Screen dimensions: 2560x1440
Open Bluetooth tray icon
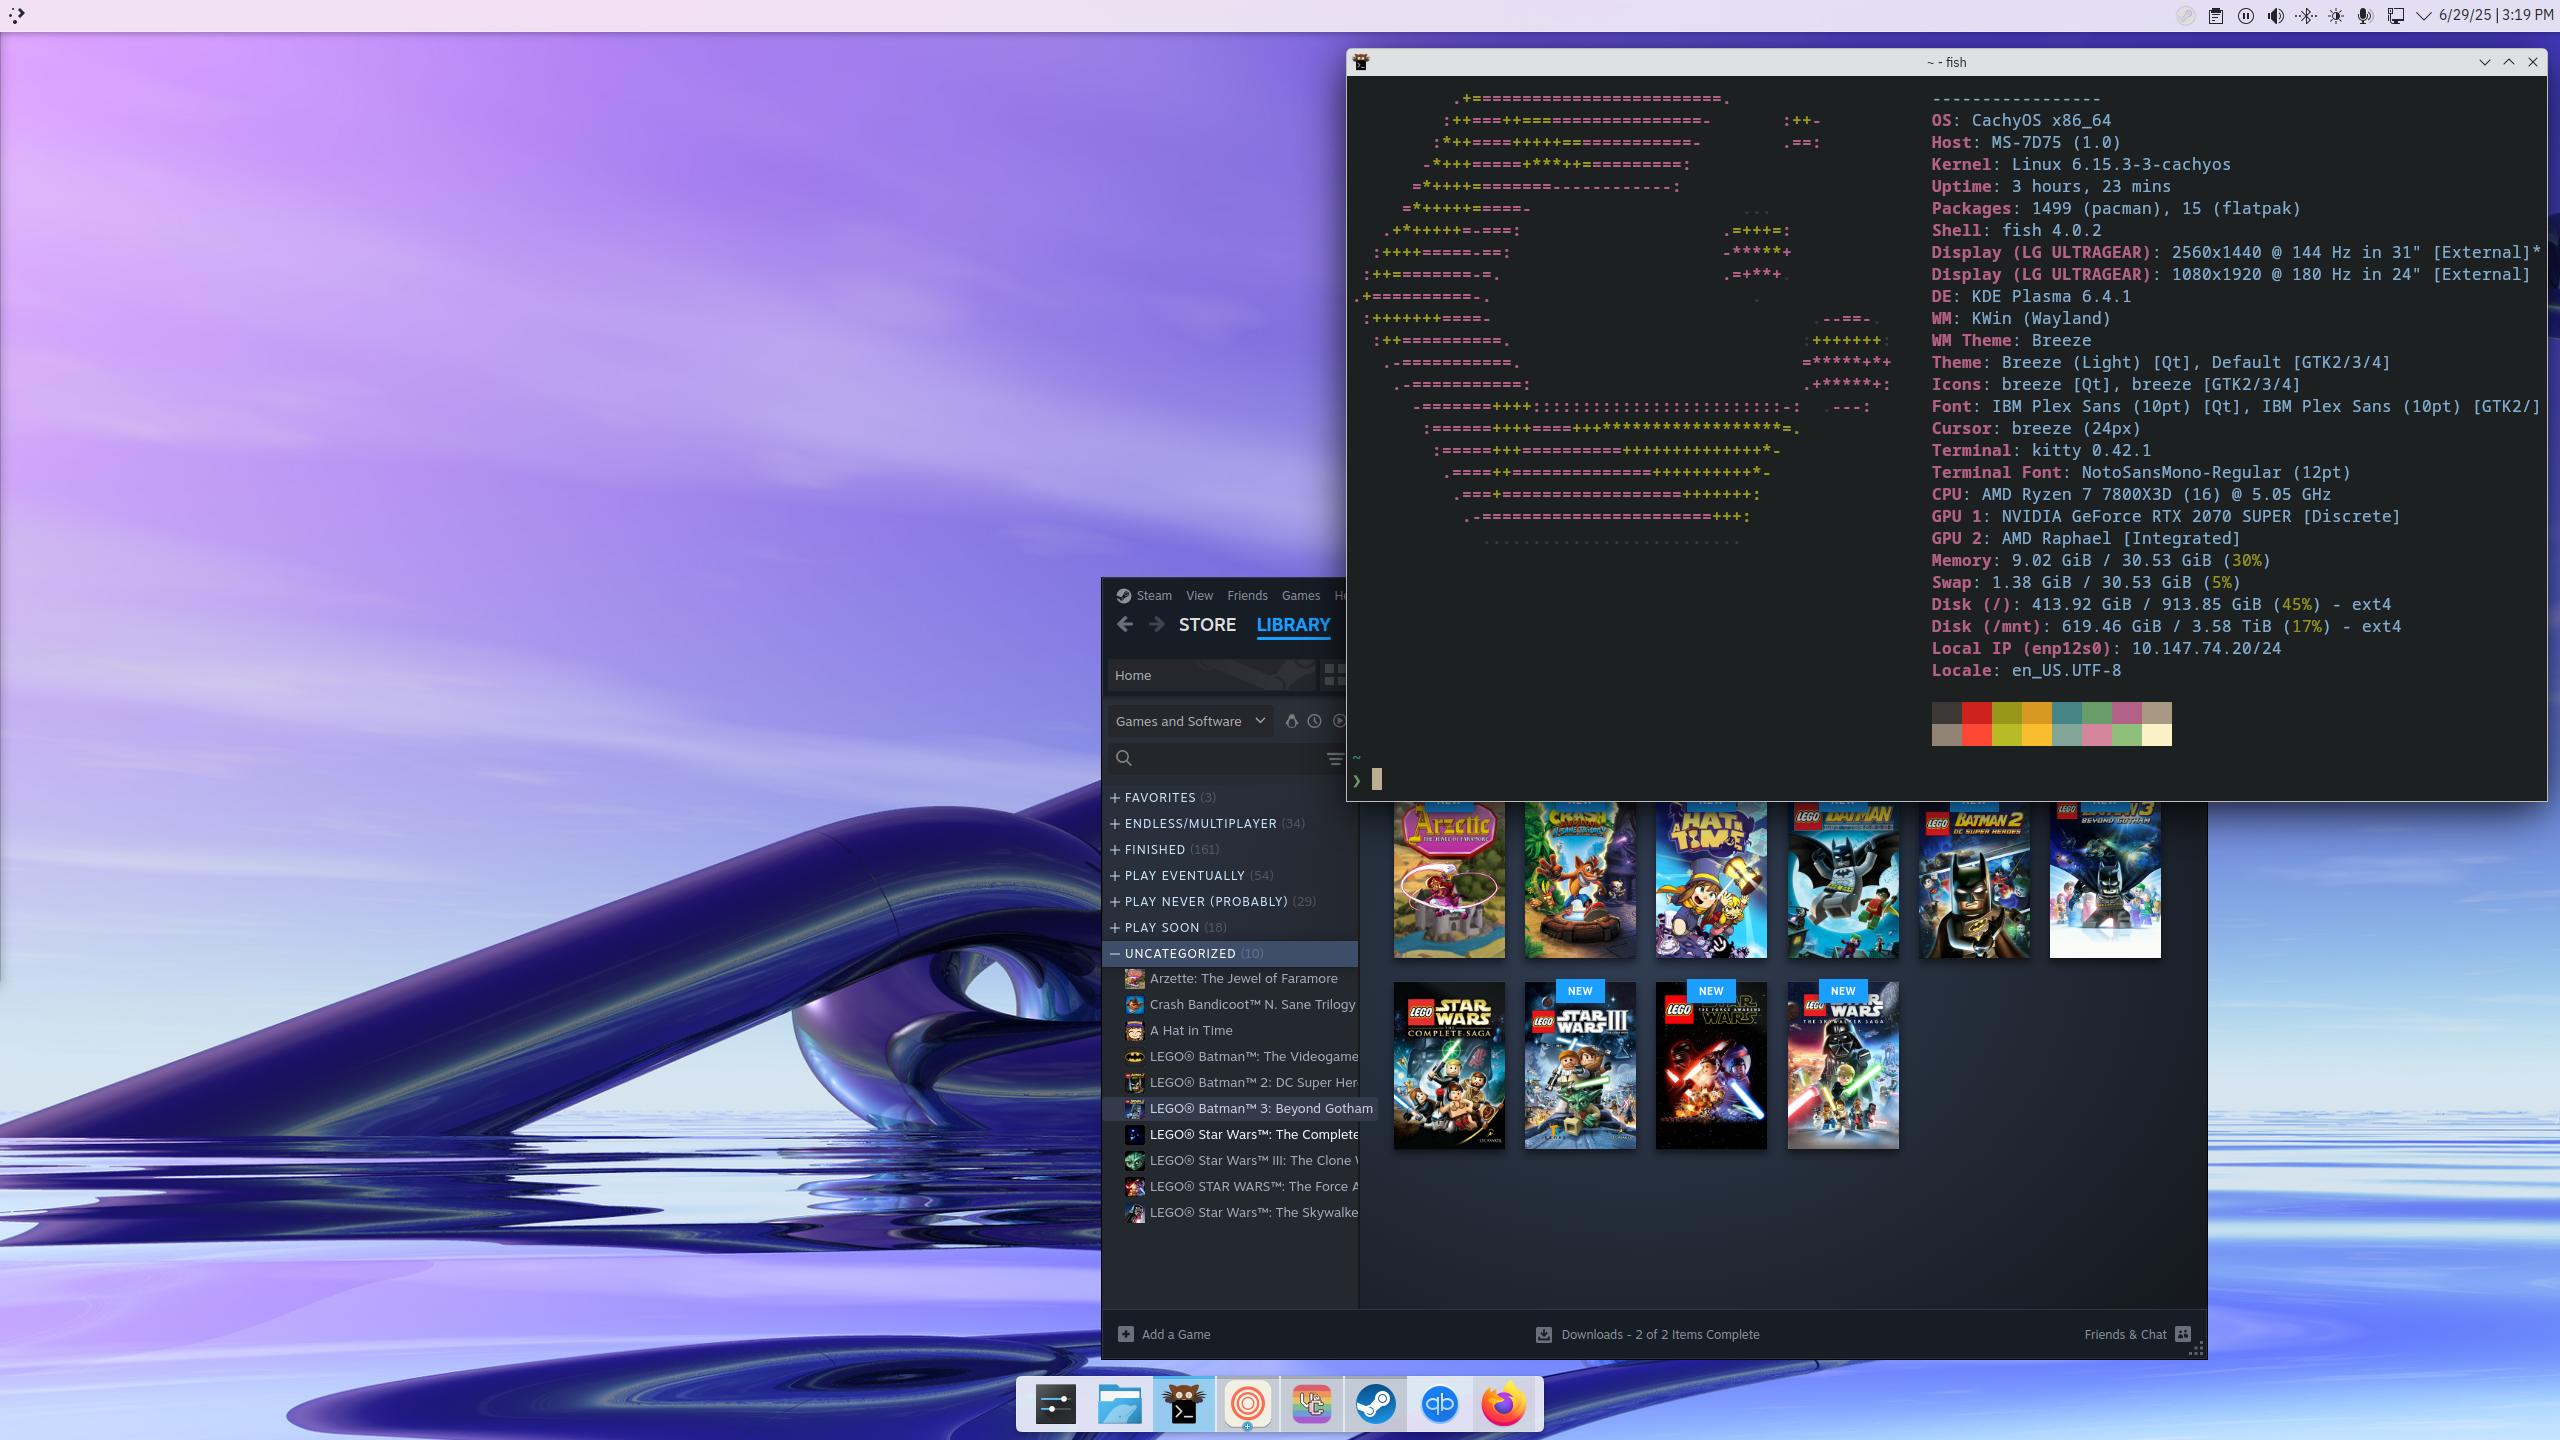click(x=2306, y=16)
